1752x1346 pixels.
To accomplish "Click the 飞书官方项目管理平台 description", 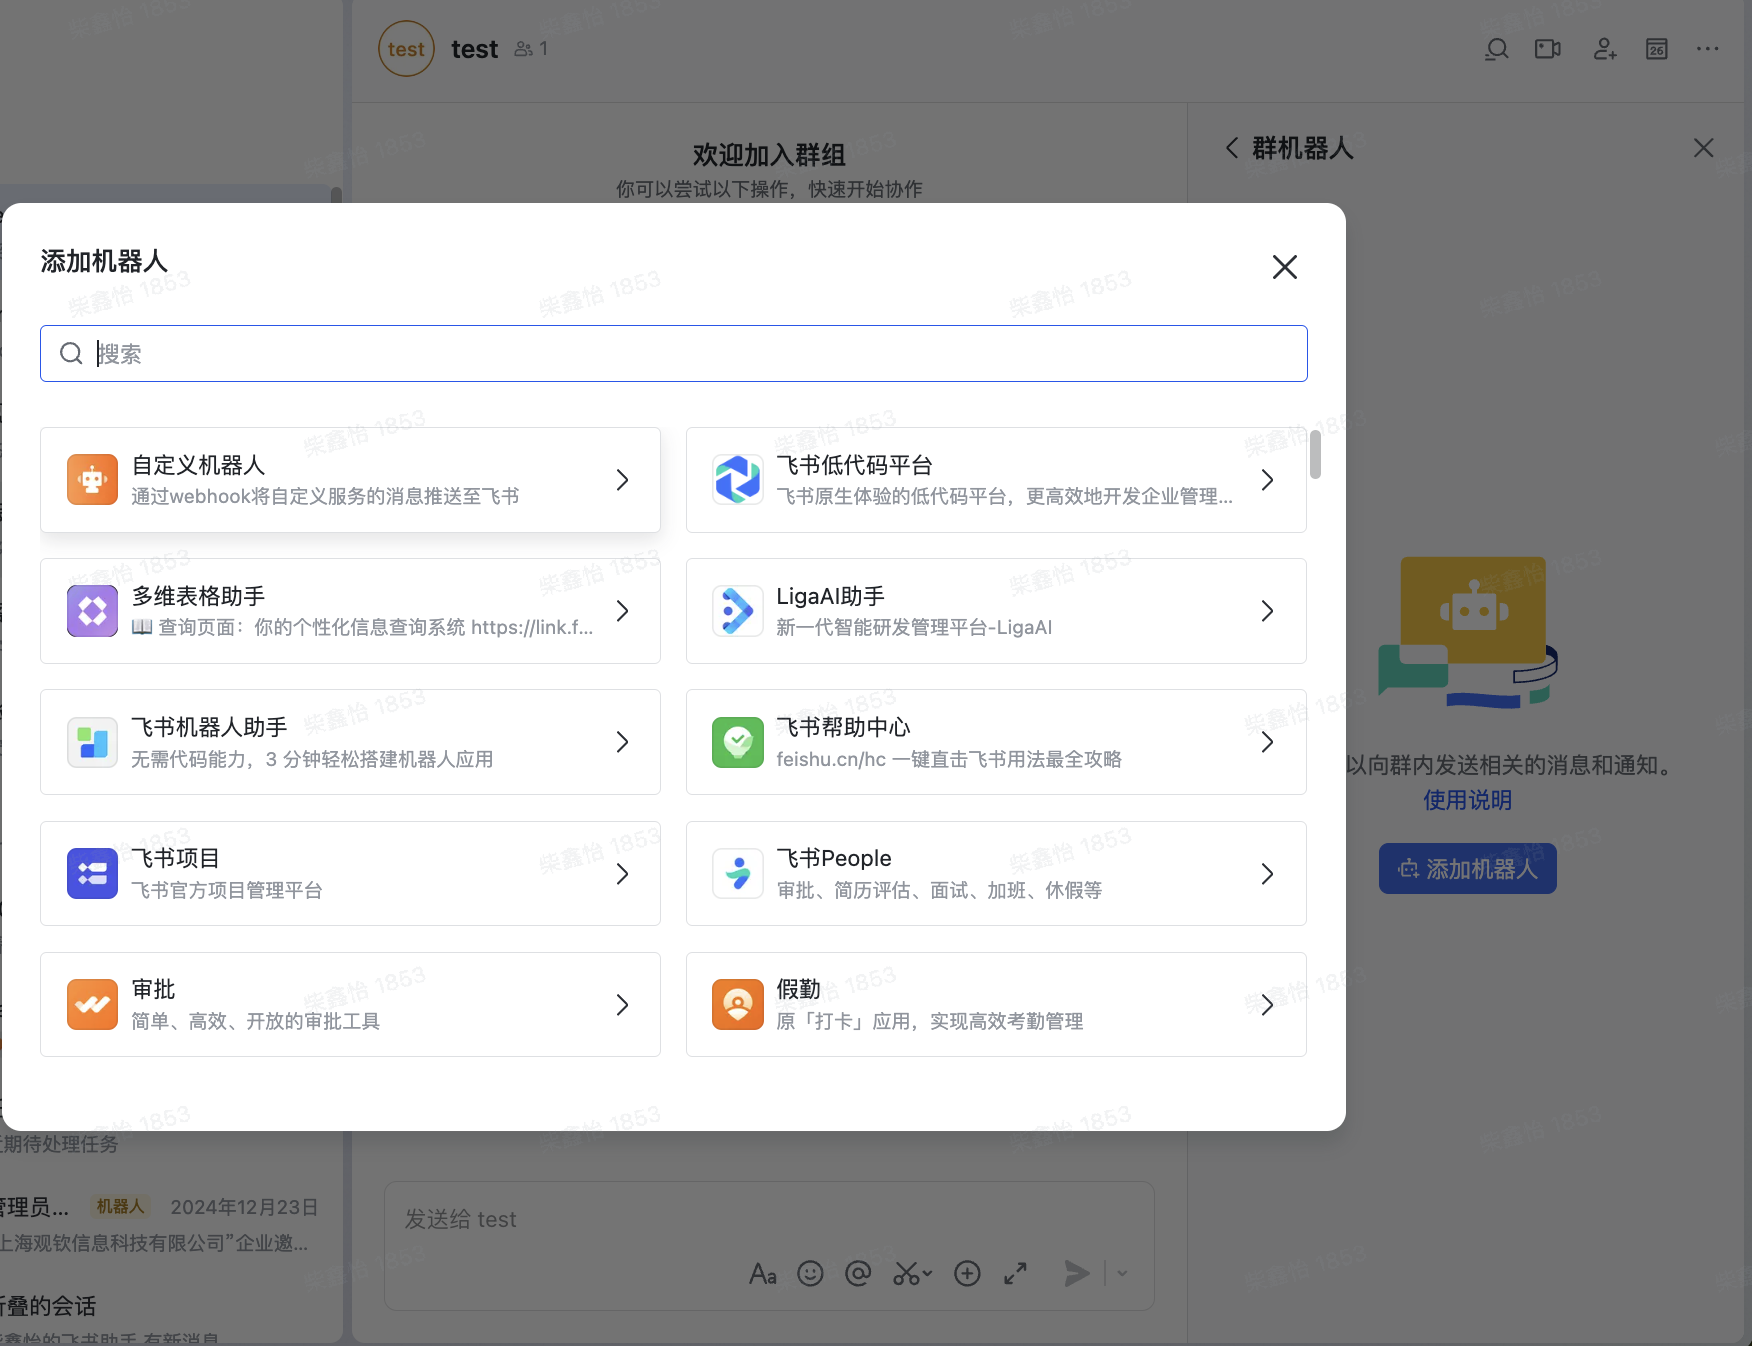I will coord(227,890).
